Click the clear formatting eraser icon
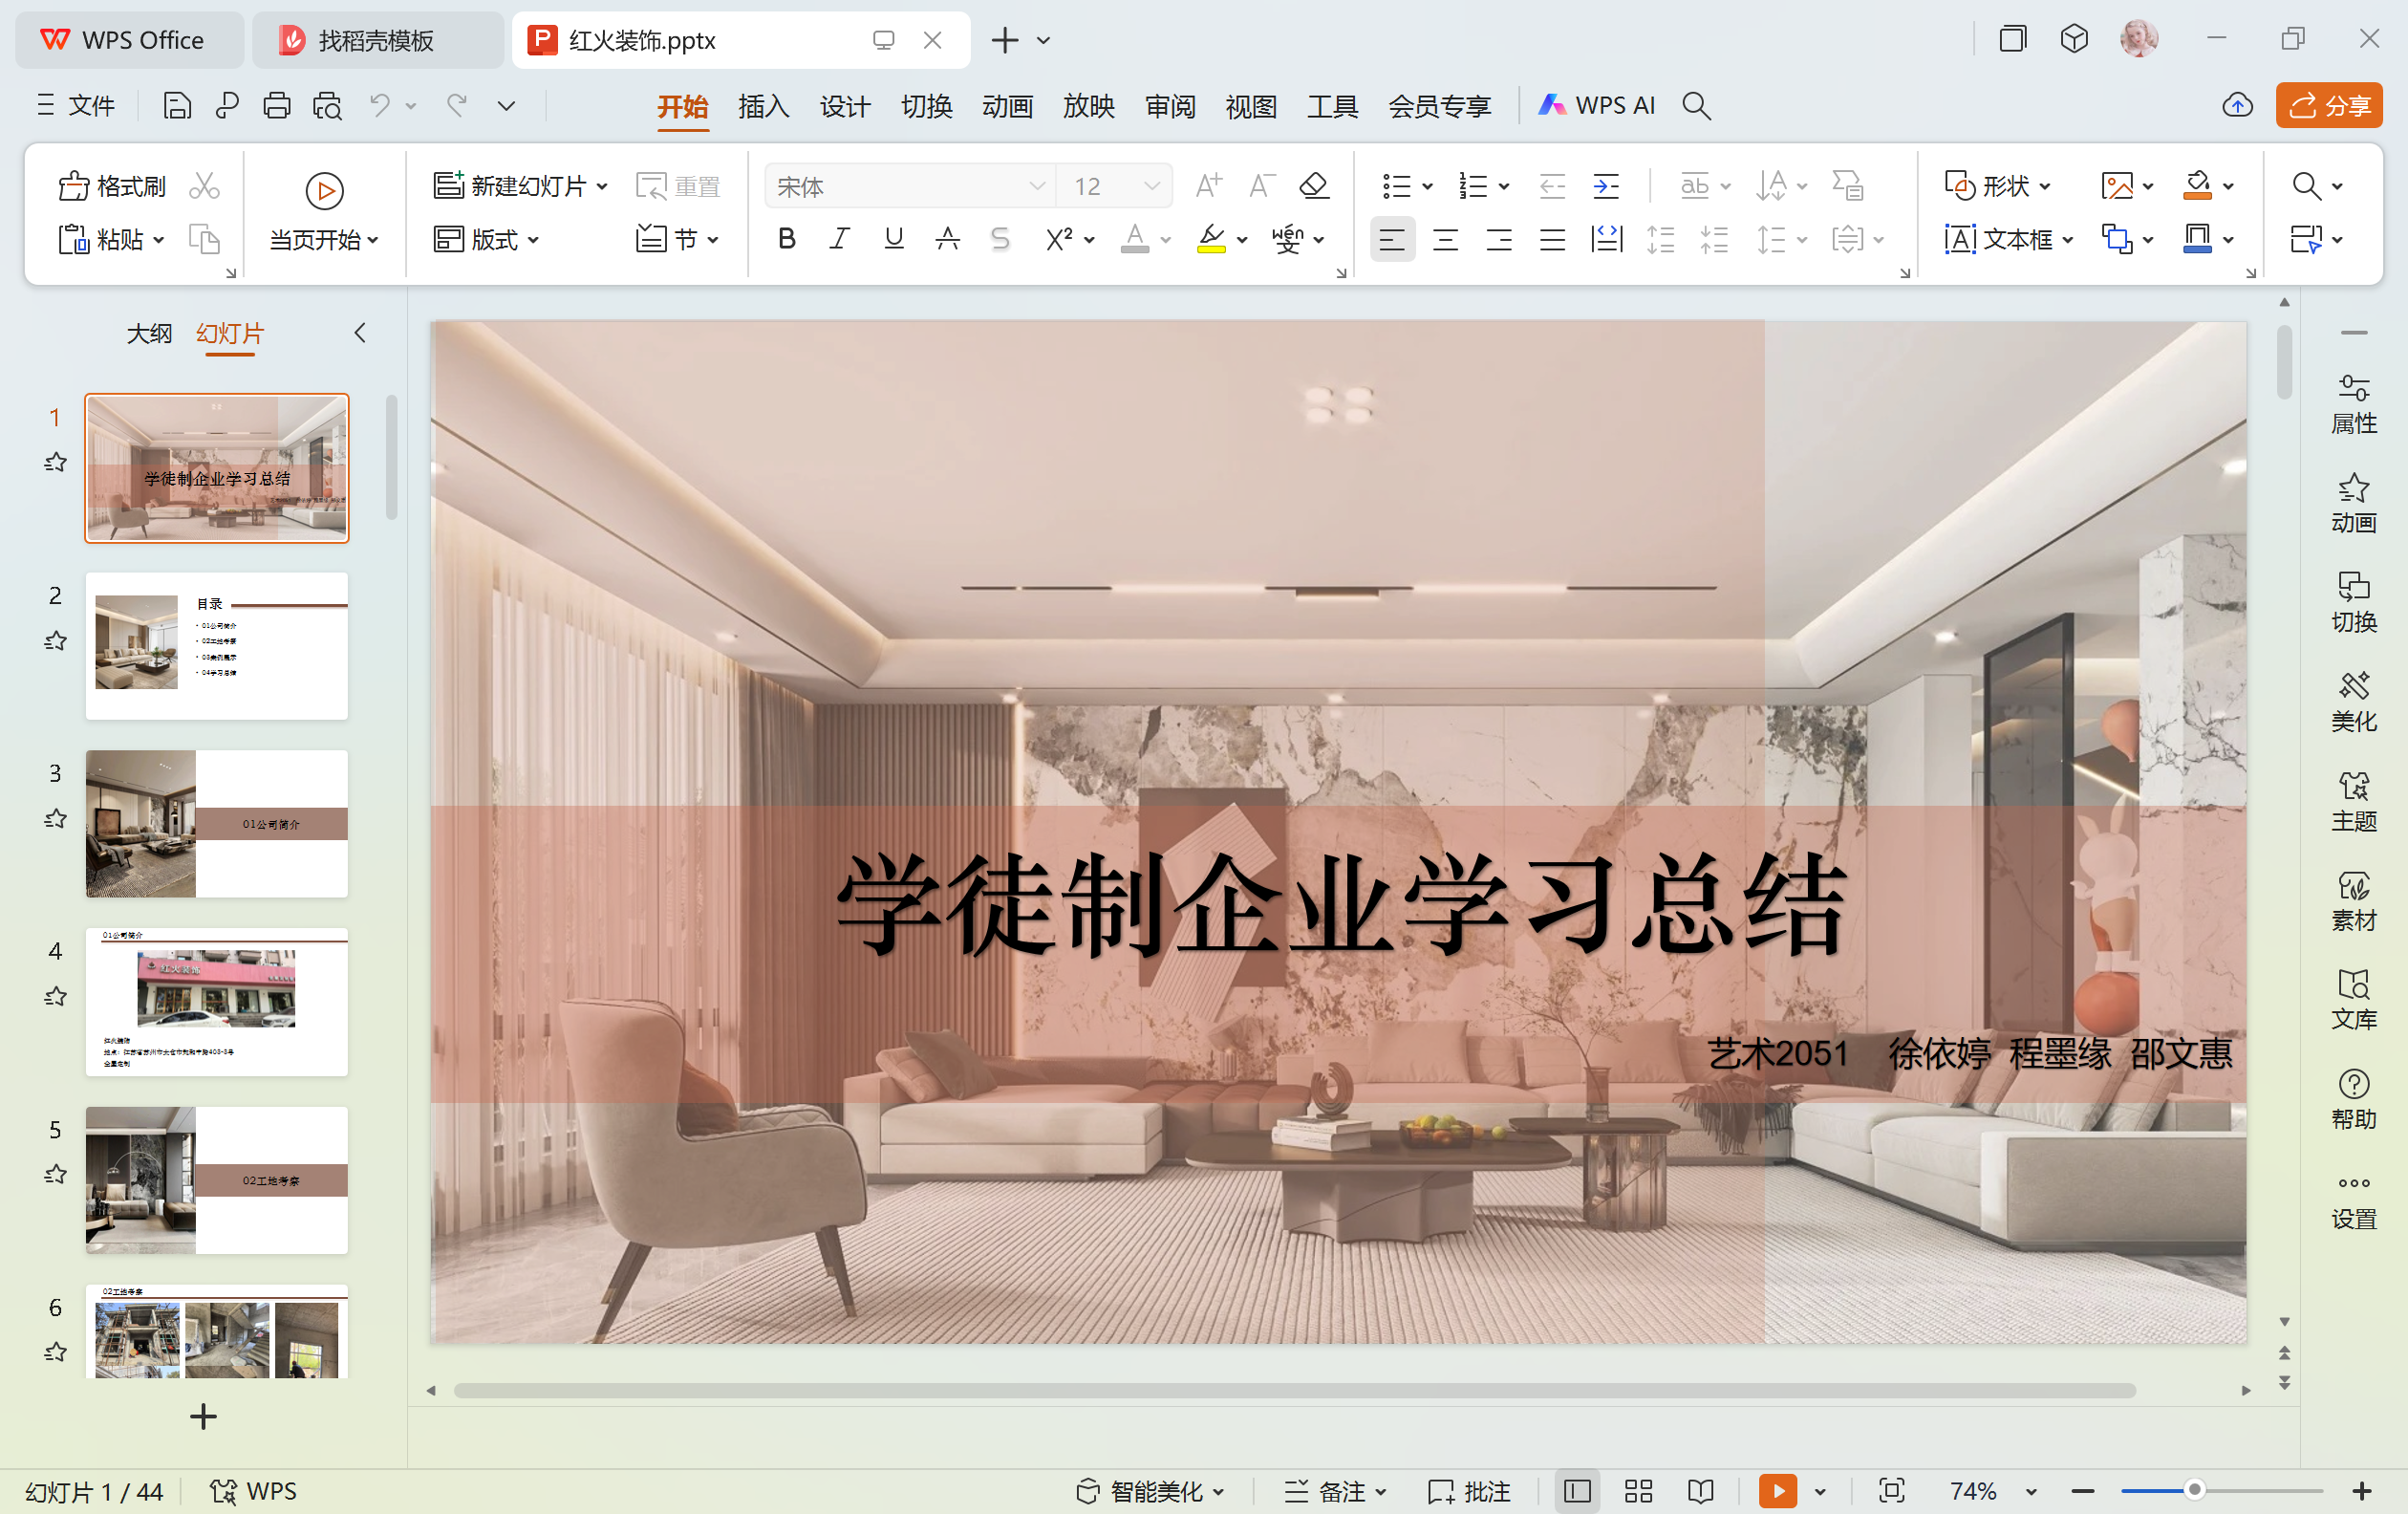This screenshot has width=2408, height=1514. [x=1313, y=186]
